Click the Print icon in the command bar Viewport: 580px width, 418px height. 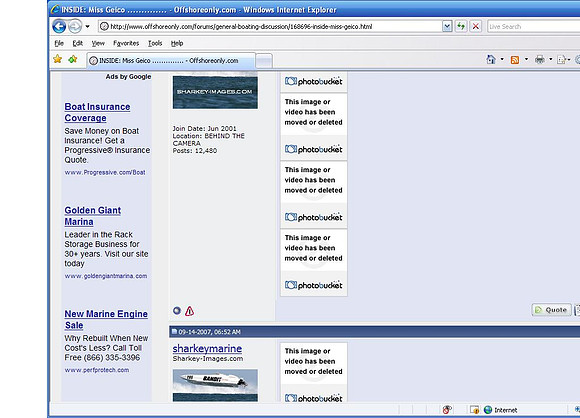(540, 60)
